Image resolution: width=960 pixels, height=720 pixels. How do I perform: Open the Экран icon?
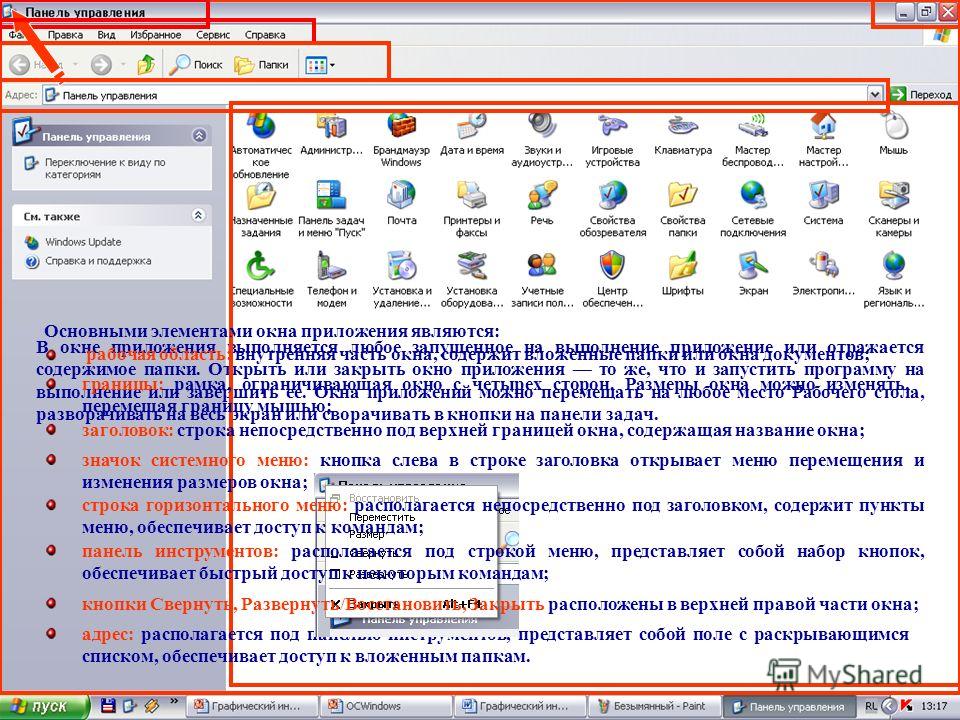pos(752,266)
